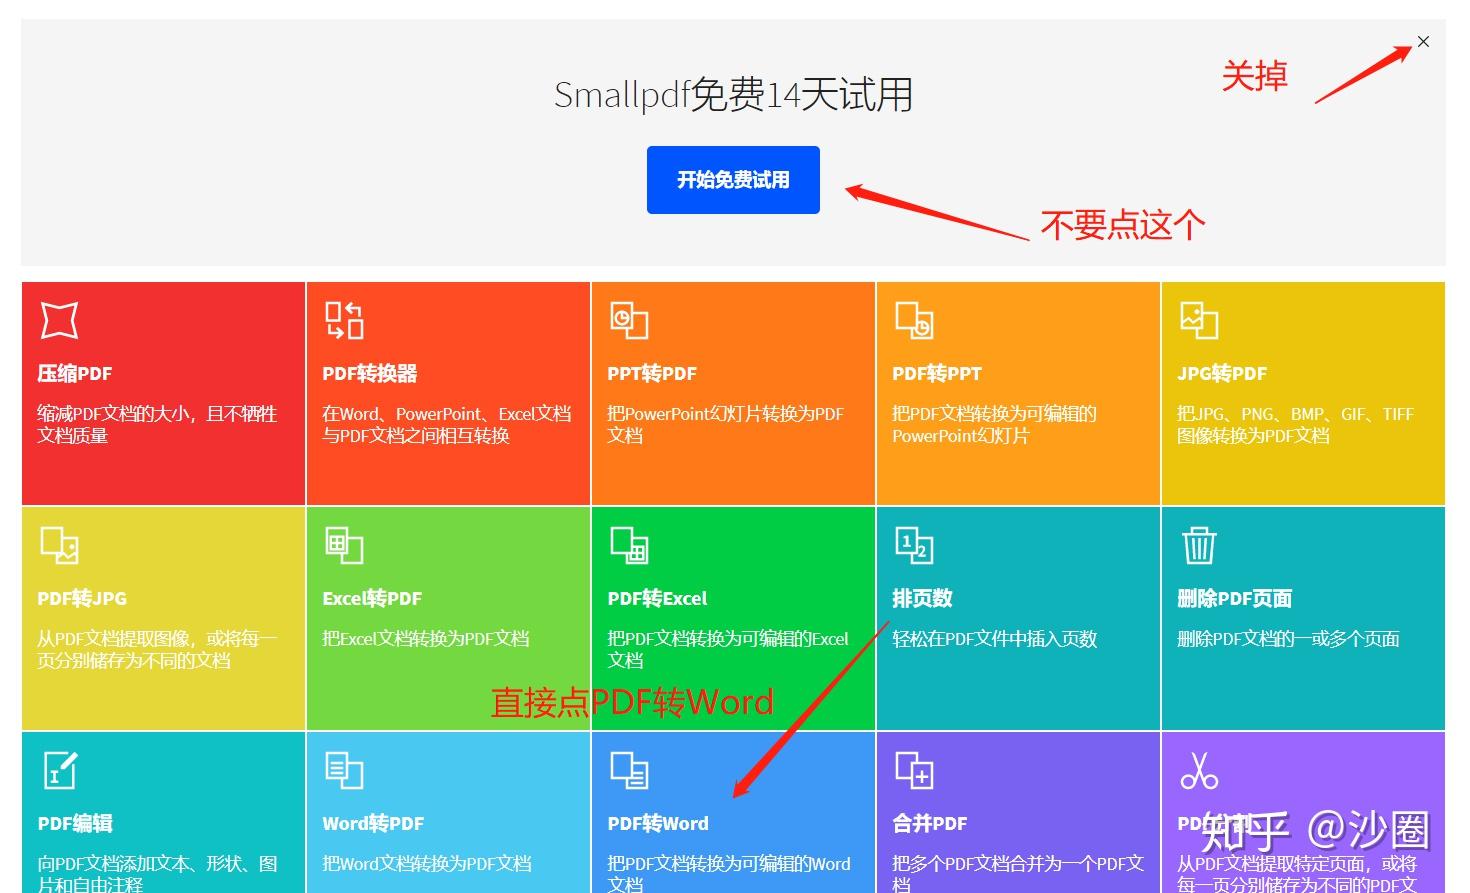
Task: Click description 把Word文档转换为PDF文档
Action: pyautogui.click(x=427, y=864)
